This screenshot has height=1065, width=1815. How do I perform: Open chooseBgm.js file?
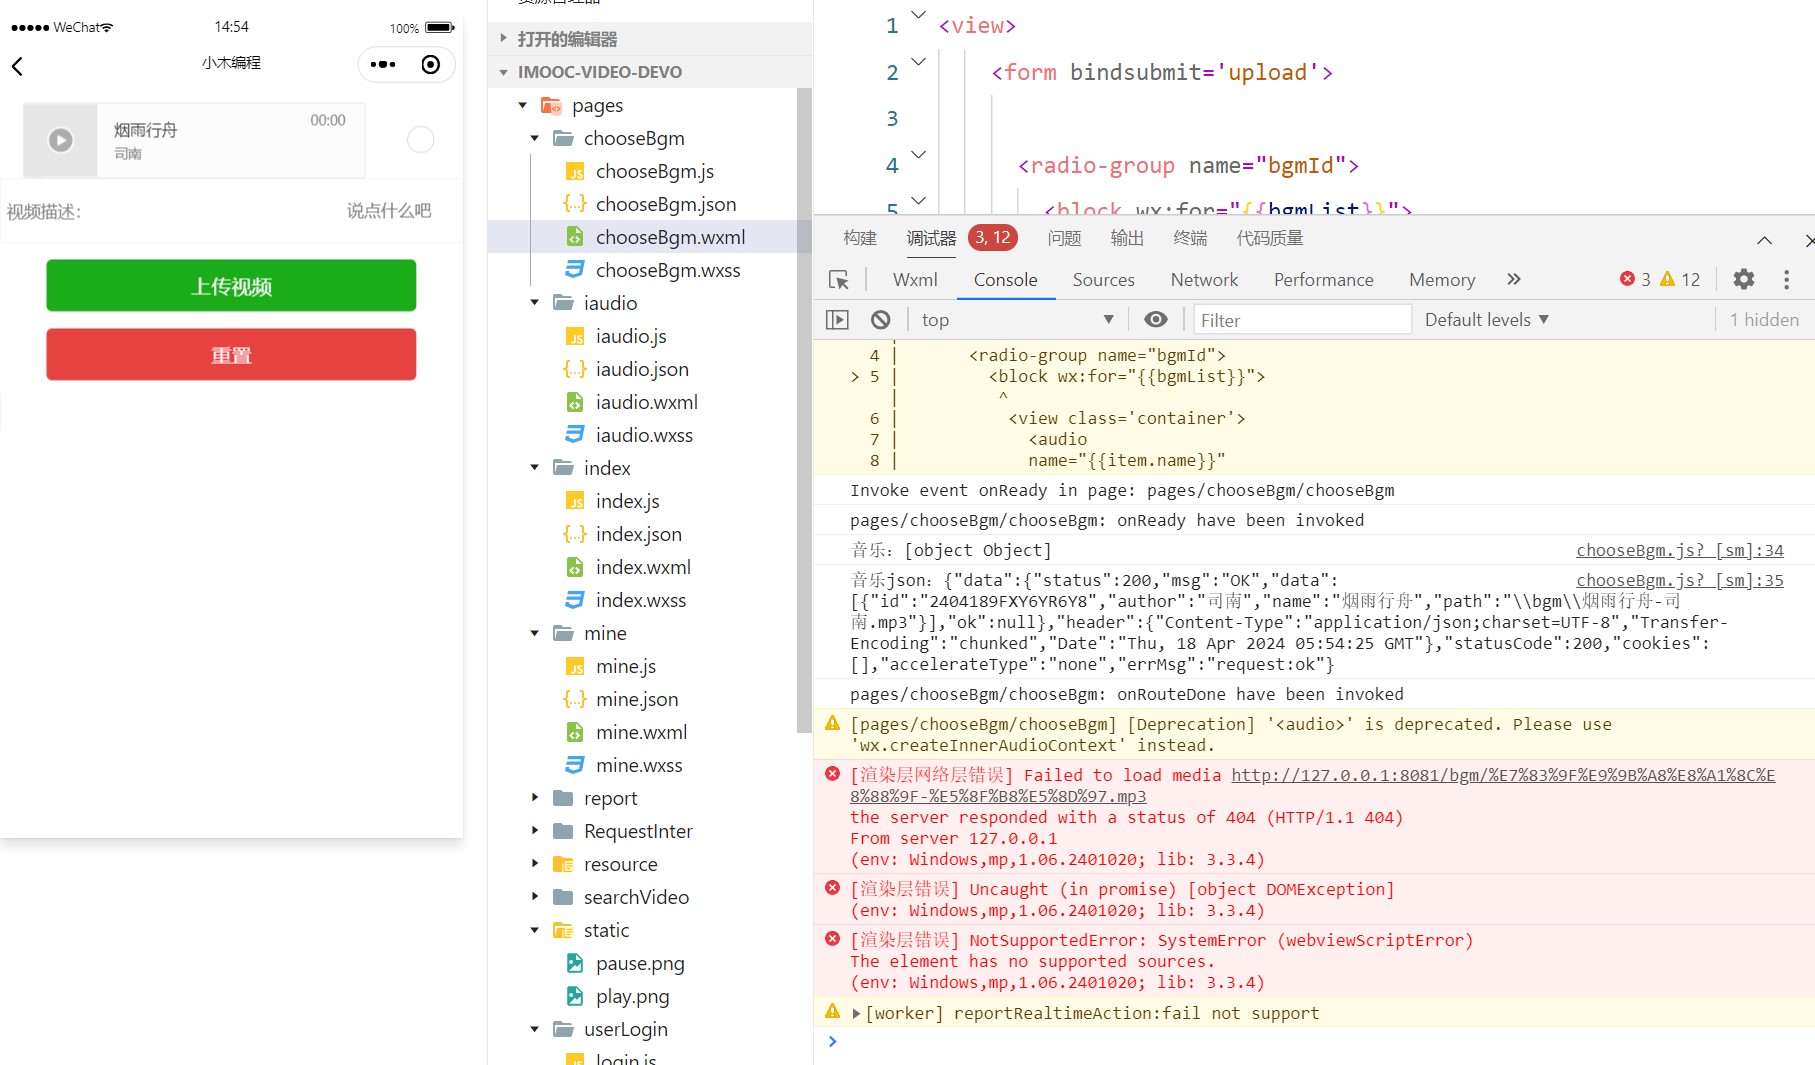pos(654,171)
